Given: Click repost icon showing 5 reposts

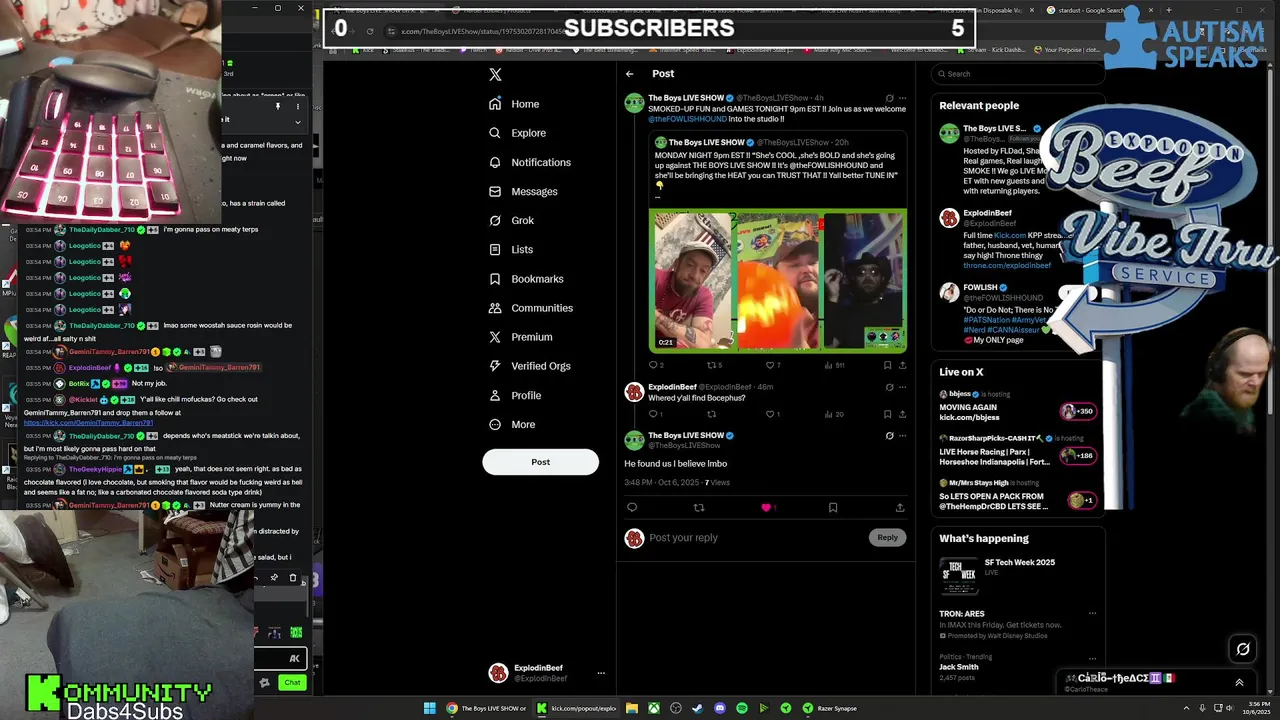Looking at the screenshot, I should tap(714, 365).
